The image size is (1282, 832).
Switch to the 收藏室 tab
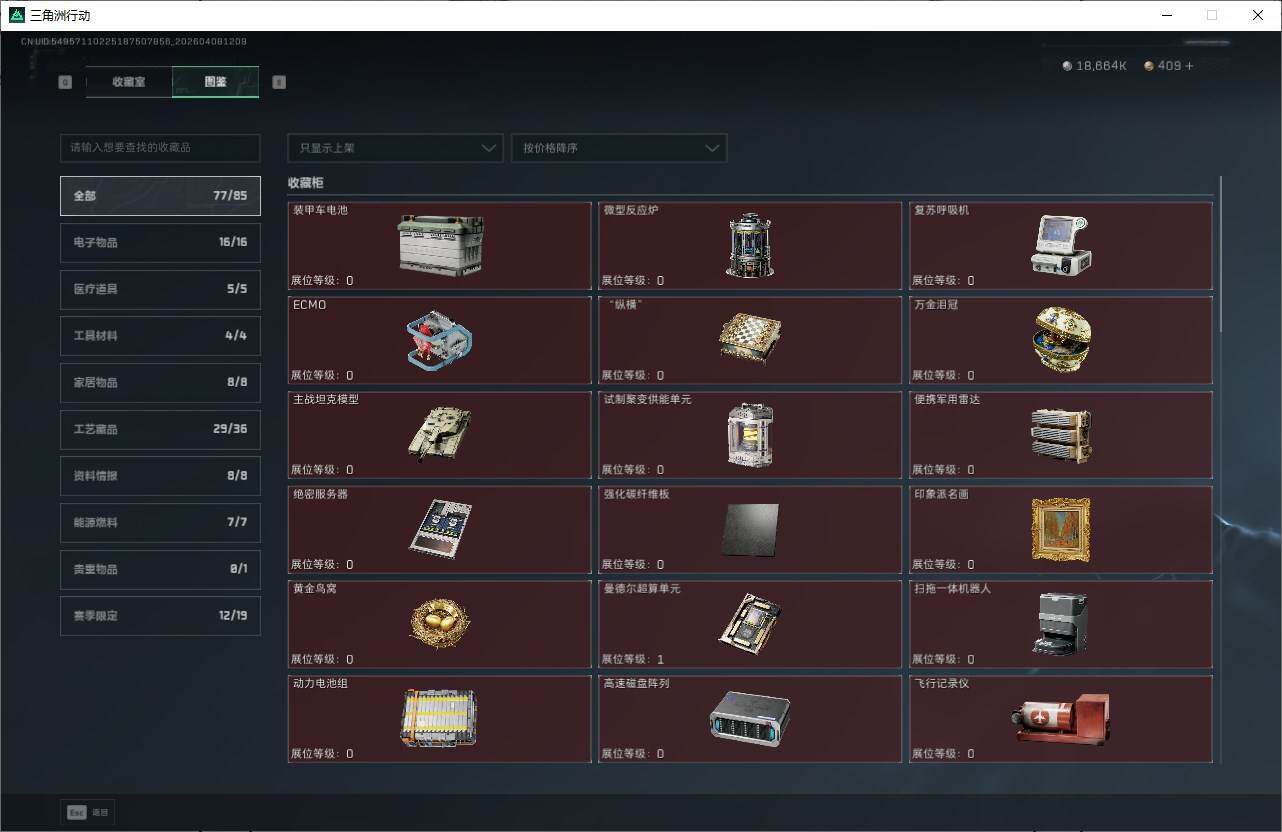tap(129, 82)
